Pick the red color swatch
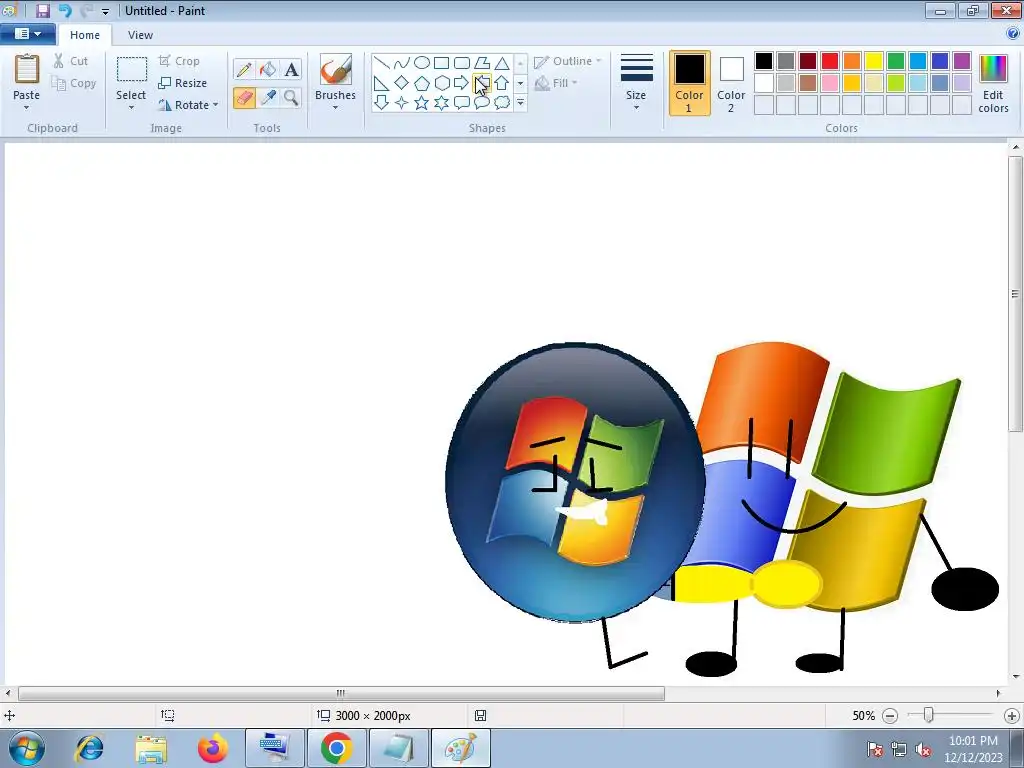The image size is (1024, 768). (x=830, y=61)
